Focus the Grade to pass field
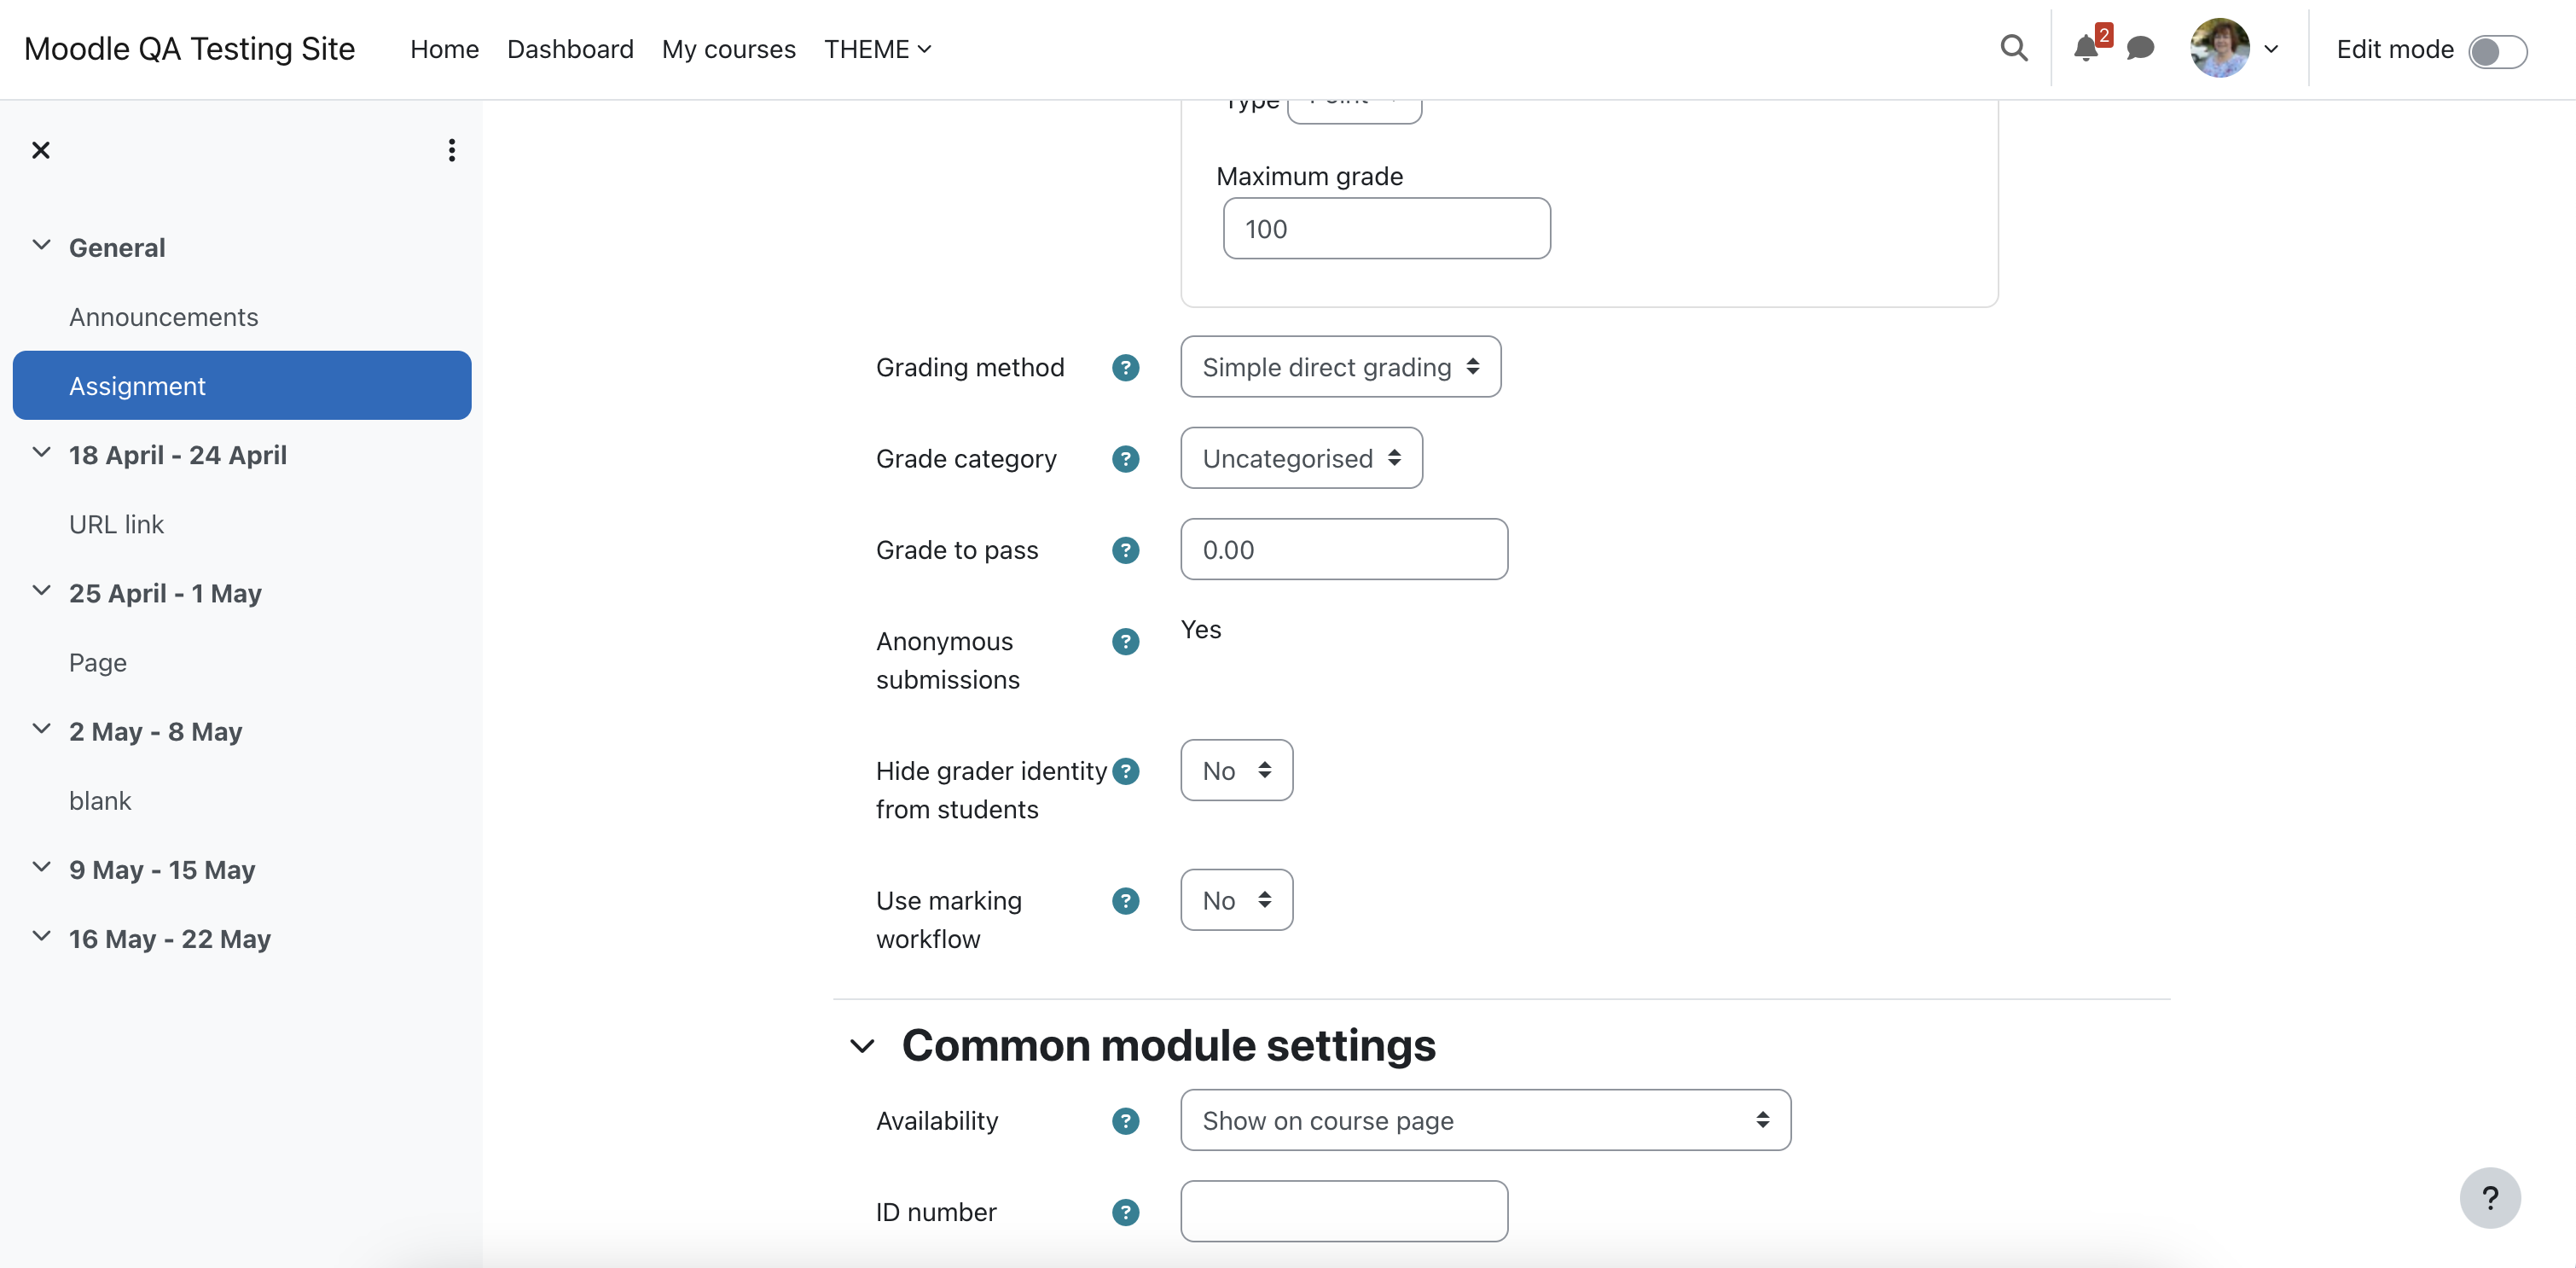The height and width of the screenshot is (1268, 2576). (1343, 550)
